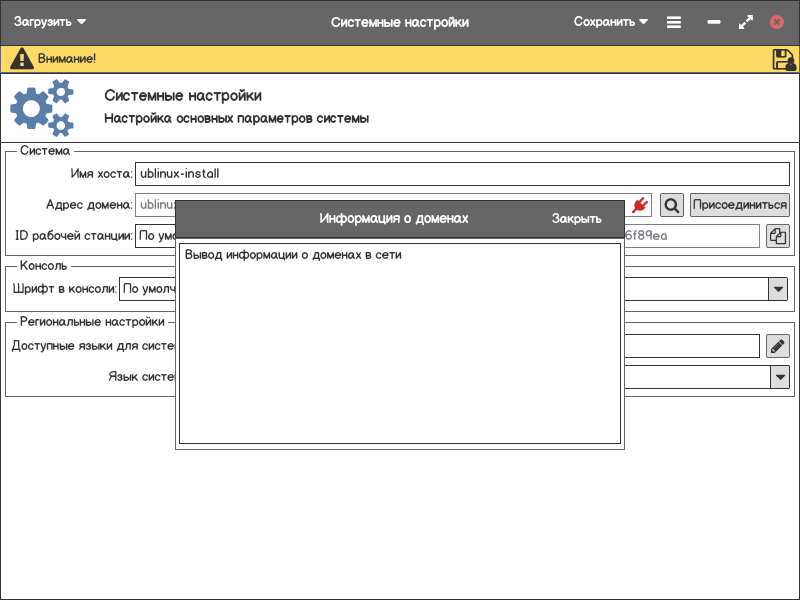Click the available languages input field
Image resolution: width=800 pixels, height=600 pixels.
[x=690, y=346]
